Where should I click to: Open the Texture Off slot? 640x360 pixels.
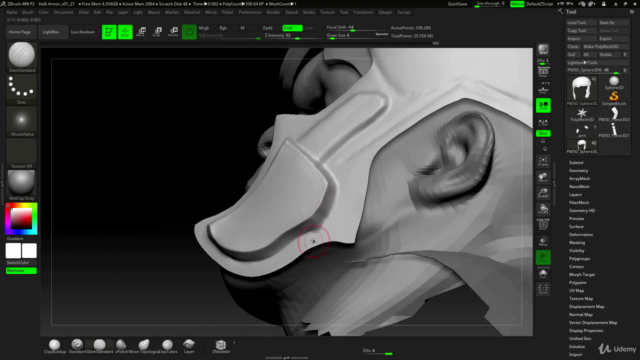(21, 153)
